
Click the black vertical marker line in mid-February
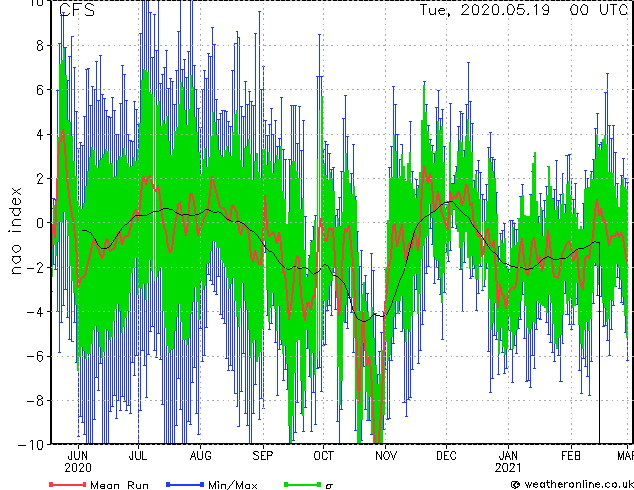(599, 343)
